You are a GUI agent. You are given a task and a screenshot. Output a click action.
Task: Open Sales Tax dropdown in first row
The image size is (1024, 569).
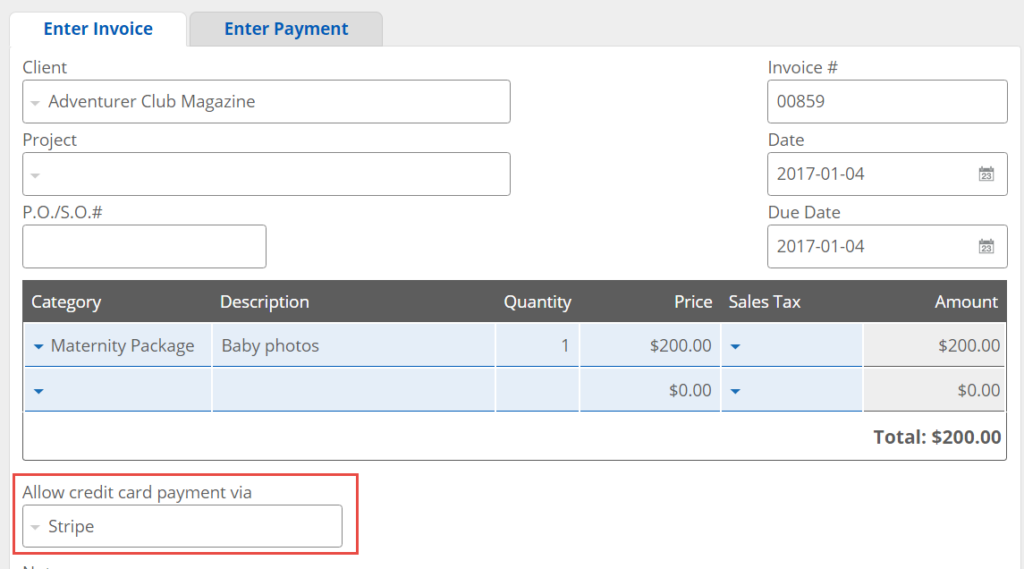coord(735,346)
